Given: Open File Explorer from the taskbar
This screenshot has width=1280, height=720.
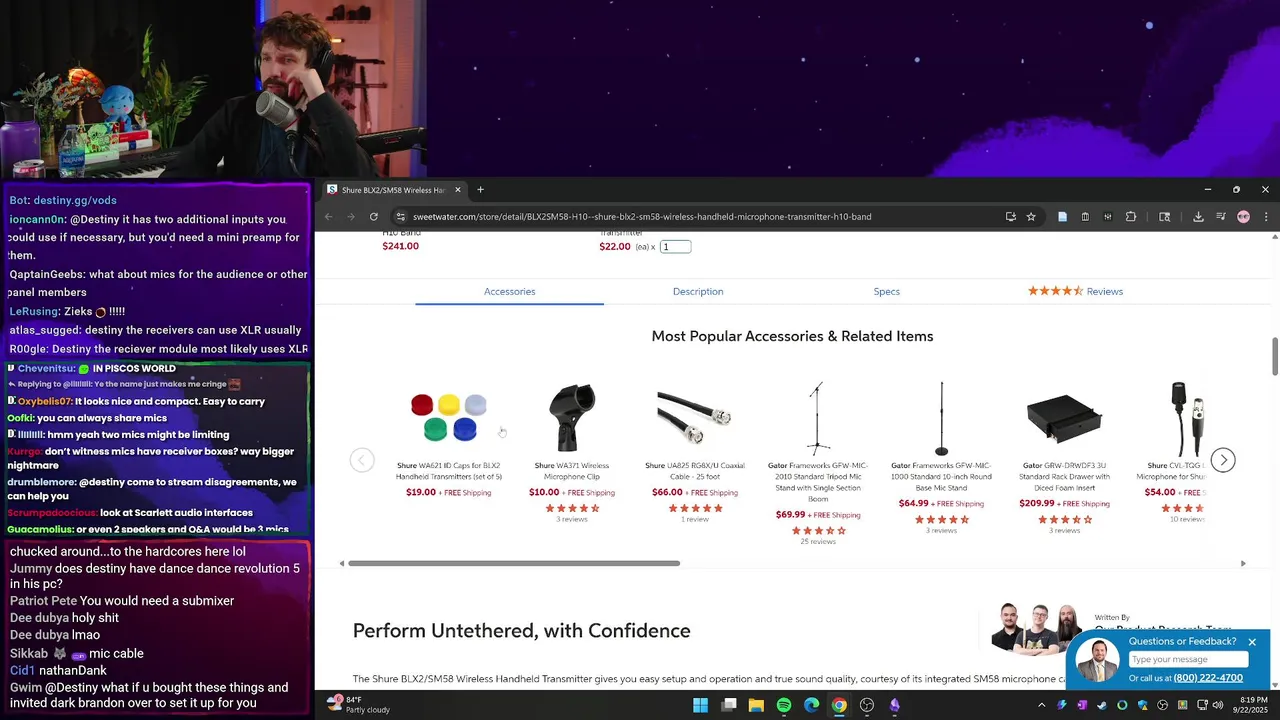Looking at the screenshot, I should pos(756,705).
